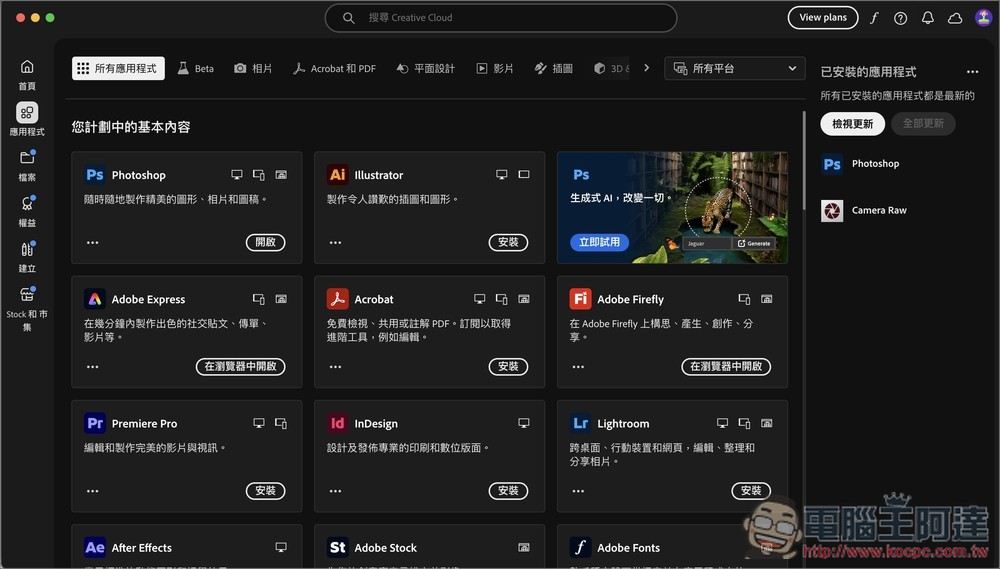Open the Files sidebar icon
Image resolution: width=1000 pixels, height=569 pixels.
point(27,158)
